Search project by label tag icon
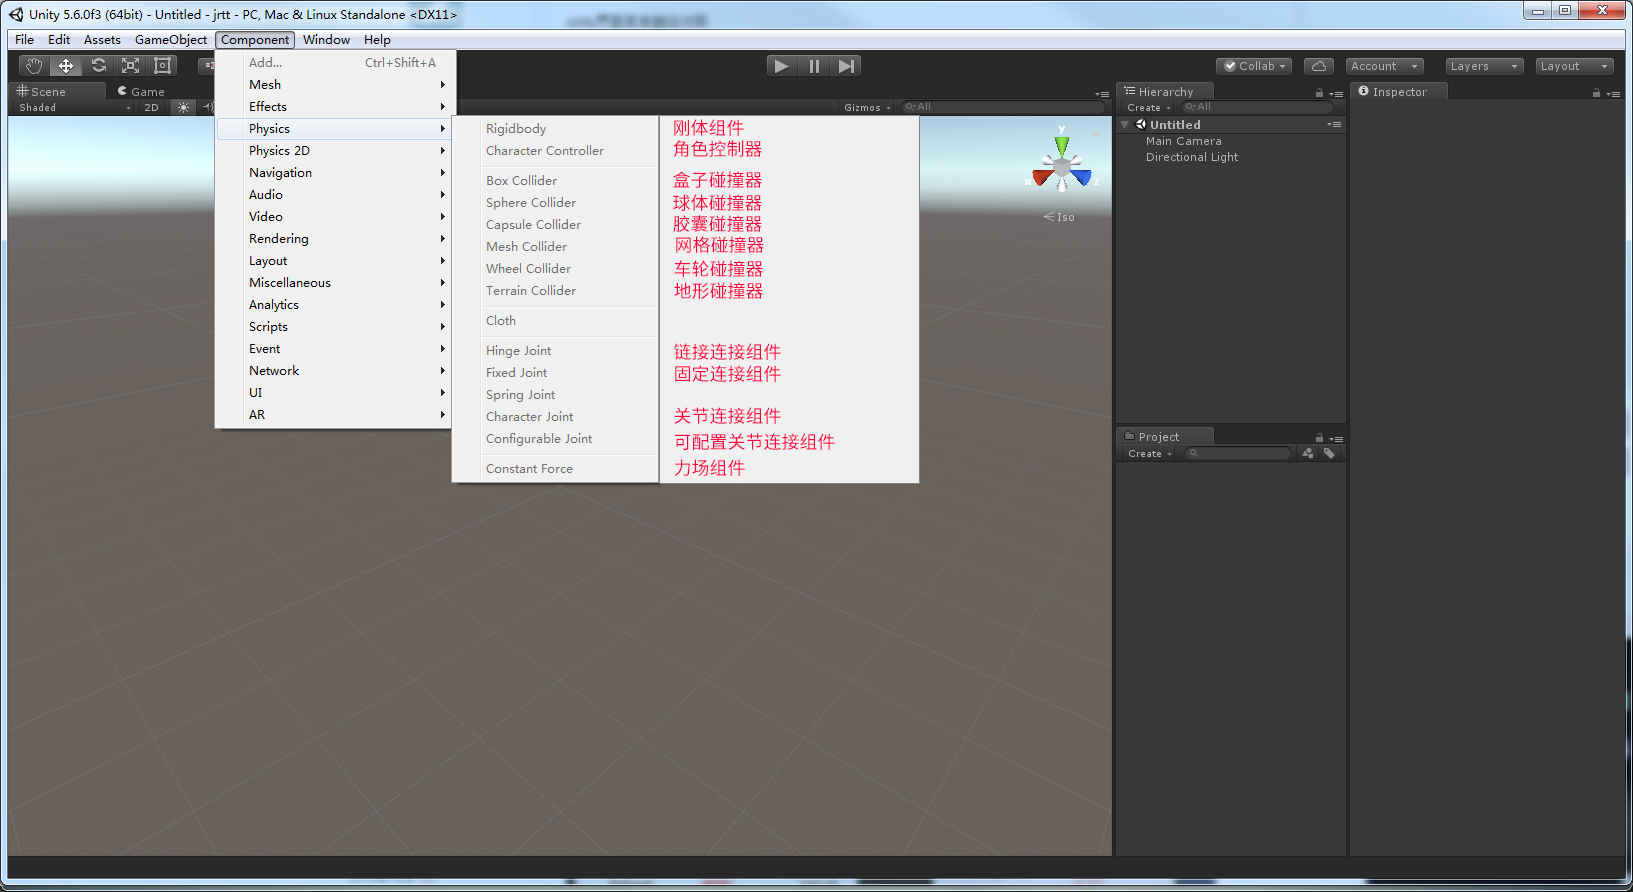Screen dimensions: 1633x892 [1329, 454]
